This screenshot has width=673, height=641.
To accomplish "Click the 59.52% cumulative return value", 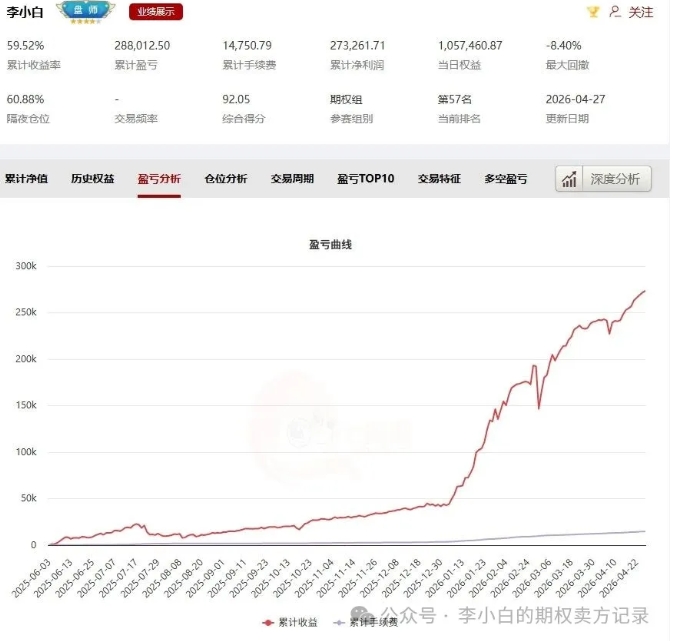I will coord(25,46).
